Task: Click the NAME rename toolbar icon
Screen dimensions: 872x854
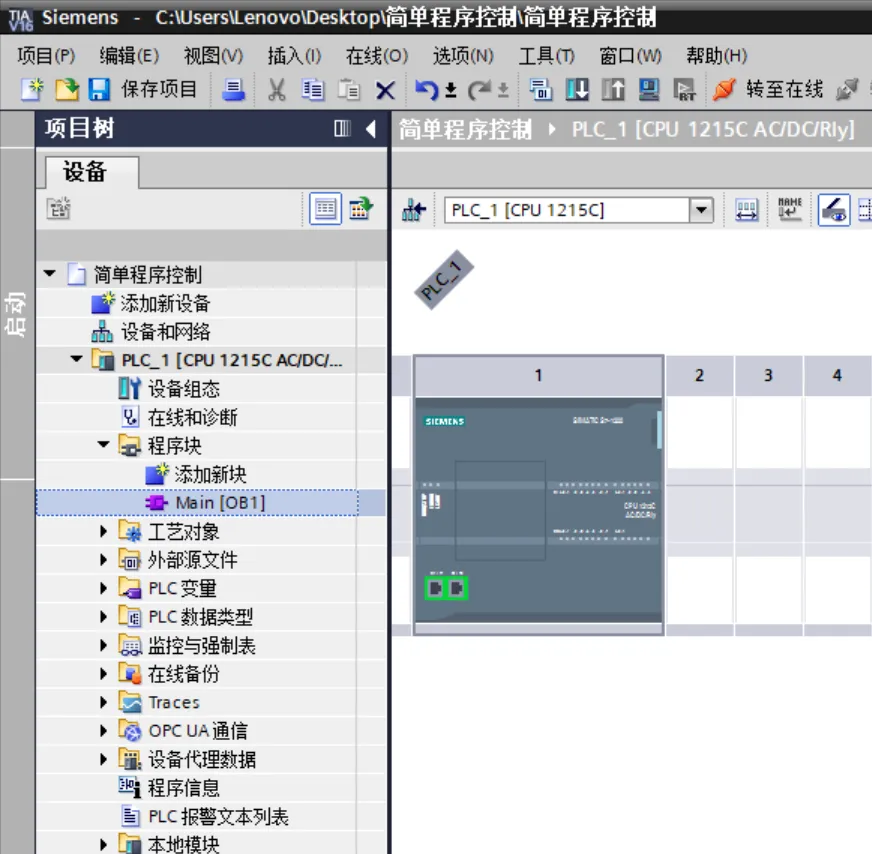Action: pyautogui.click(x=790, y=209)
